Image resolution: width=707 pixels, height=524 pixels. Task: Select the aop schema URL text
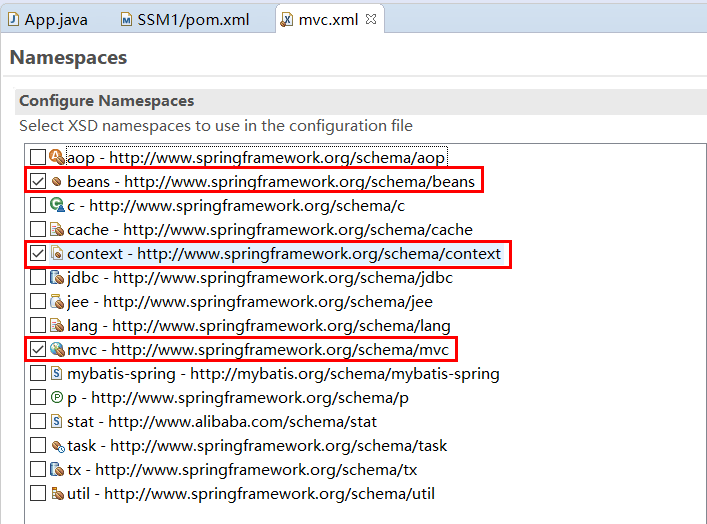tap(277, 158)
